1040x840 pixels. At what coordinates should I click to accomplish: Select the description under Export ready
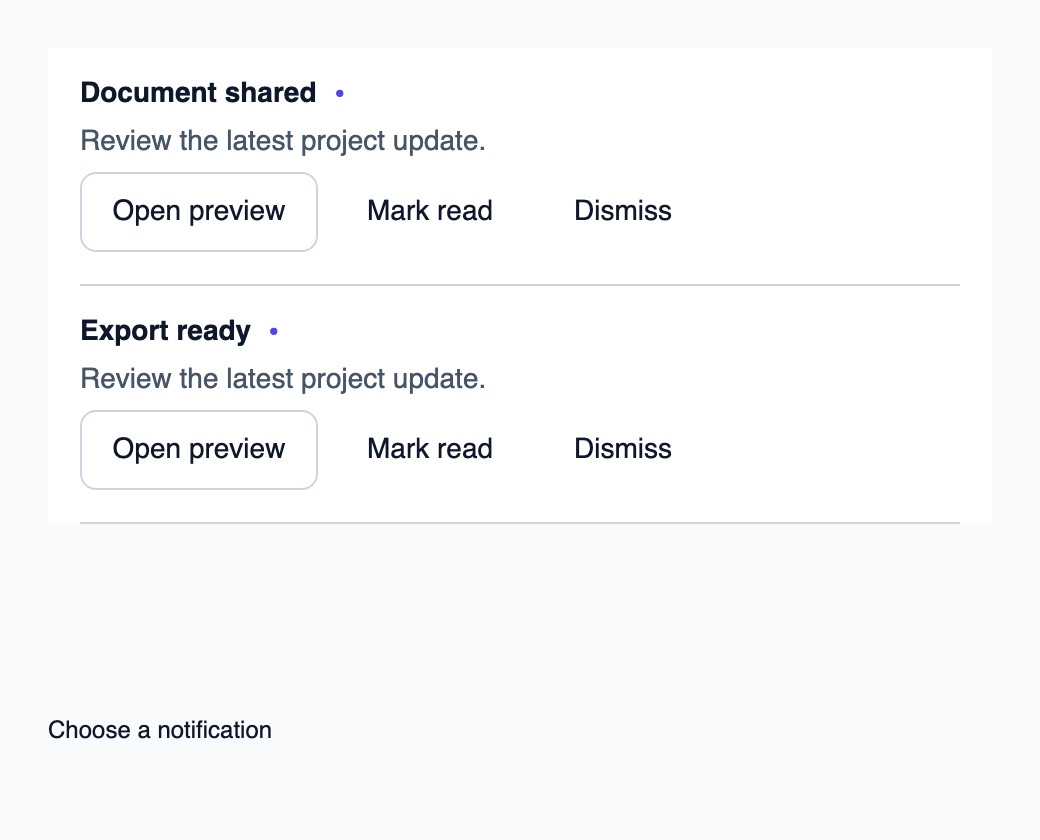283,379
